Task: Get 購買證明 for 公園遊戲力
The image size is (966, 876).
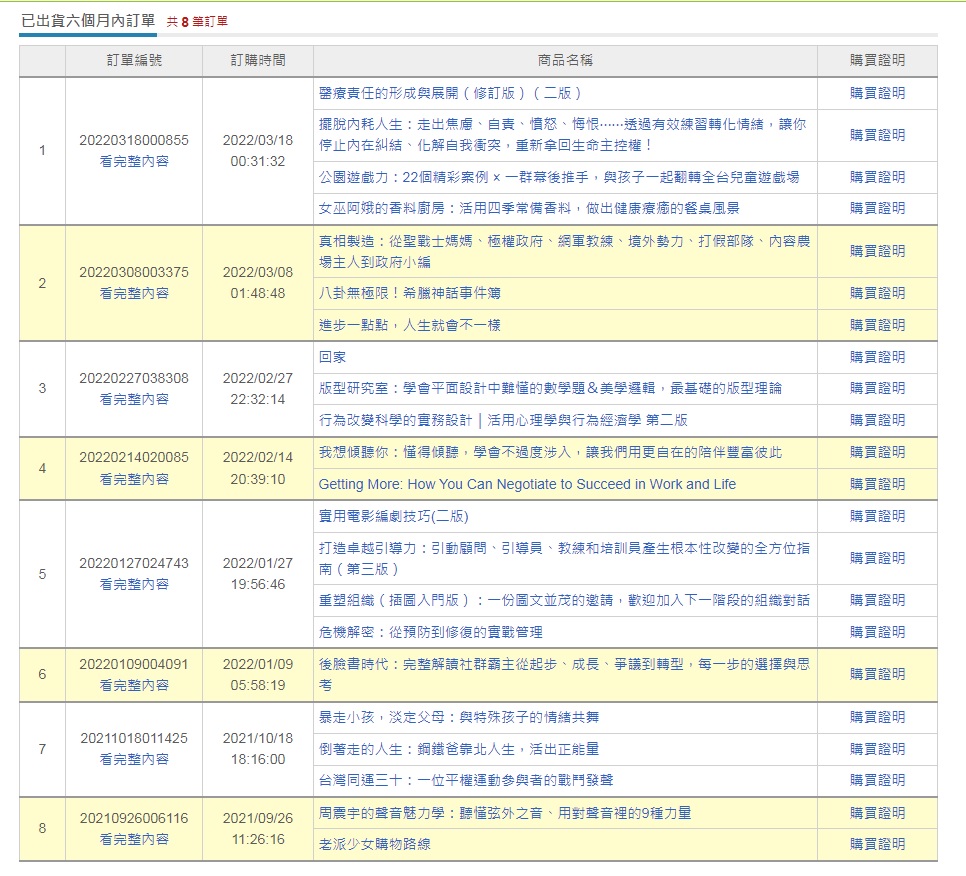Action: (x=877, y=177)
